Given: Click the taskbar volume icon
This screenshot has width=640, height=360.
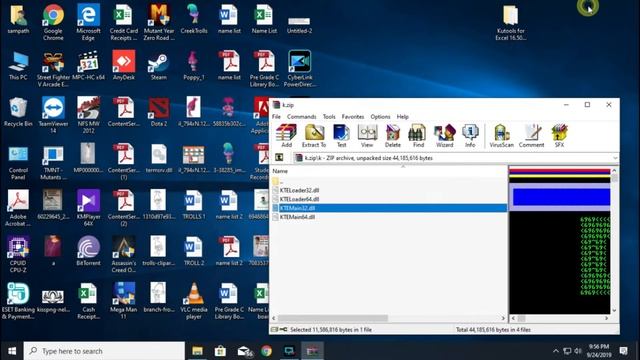Looking at the screenshot, I should coord(578,351).
